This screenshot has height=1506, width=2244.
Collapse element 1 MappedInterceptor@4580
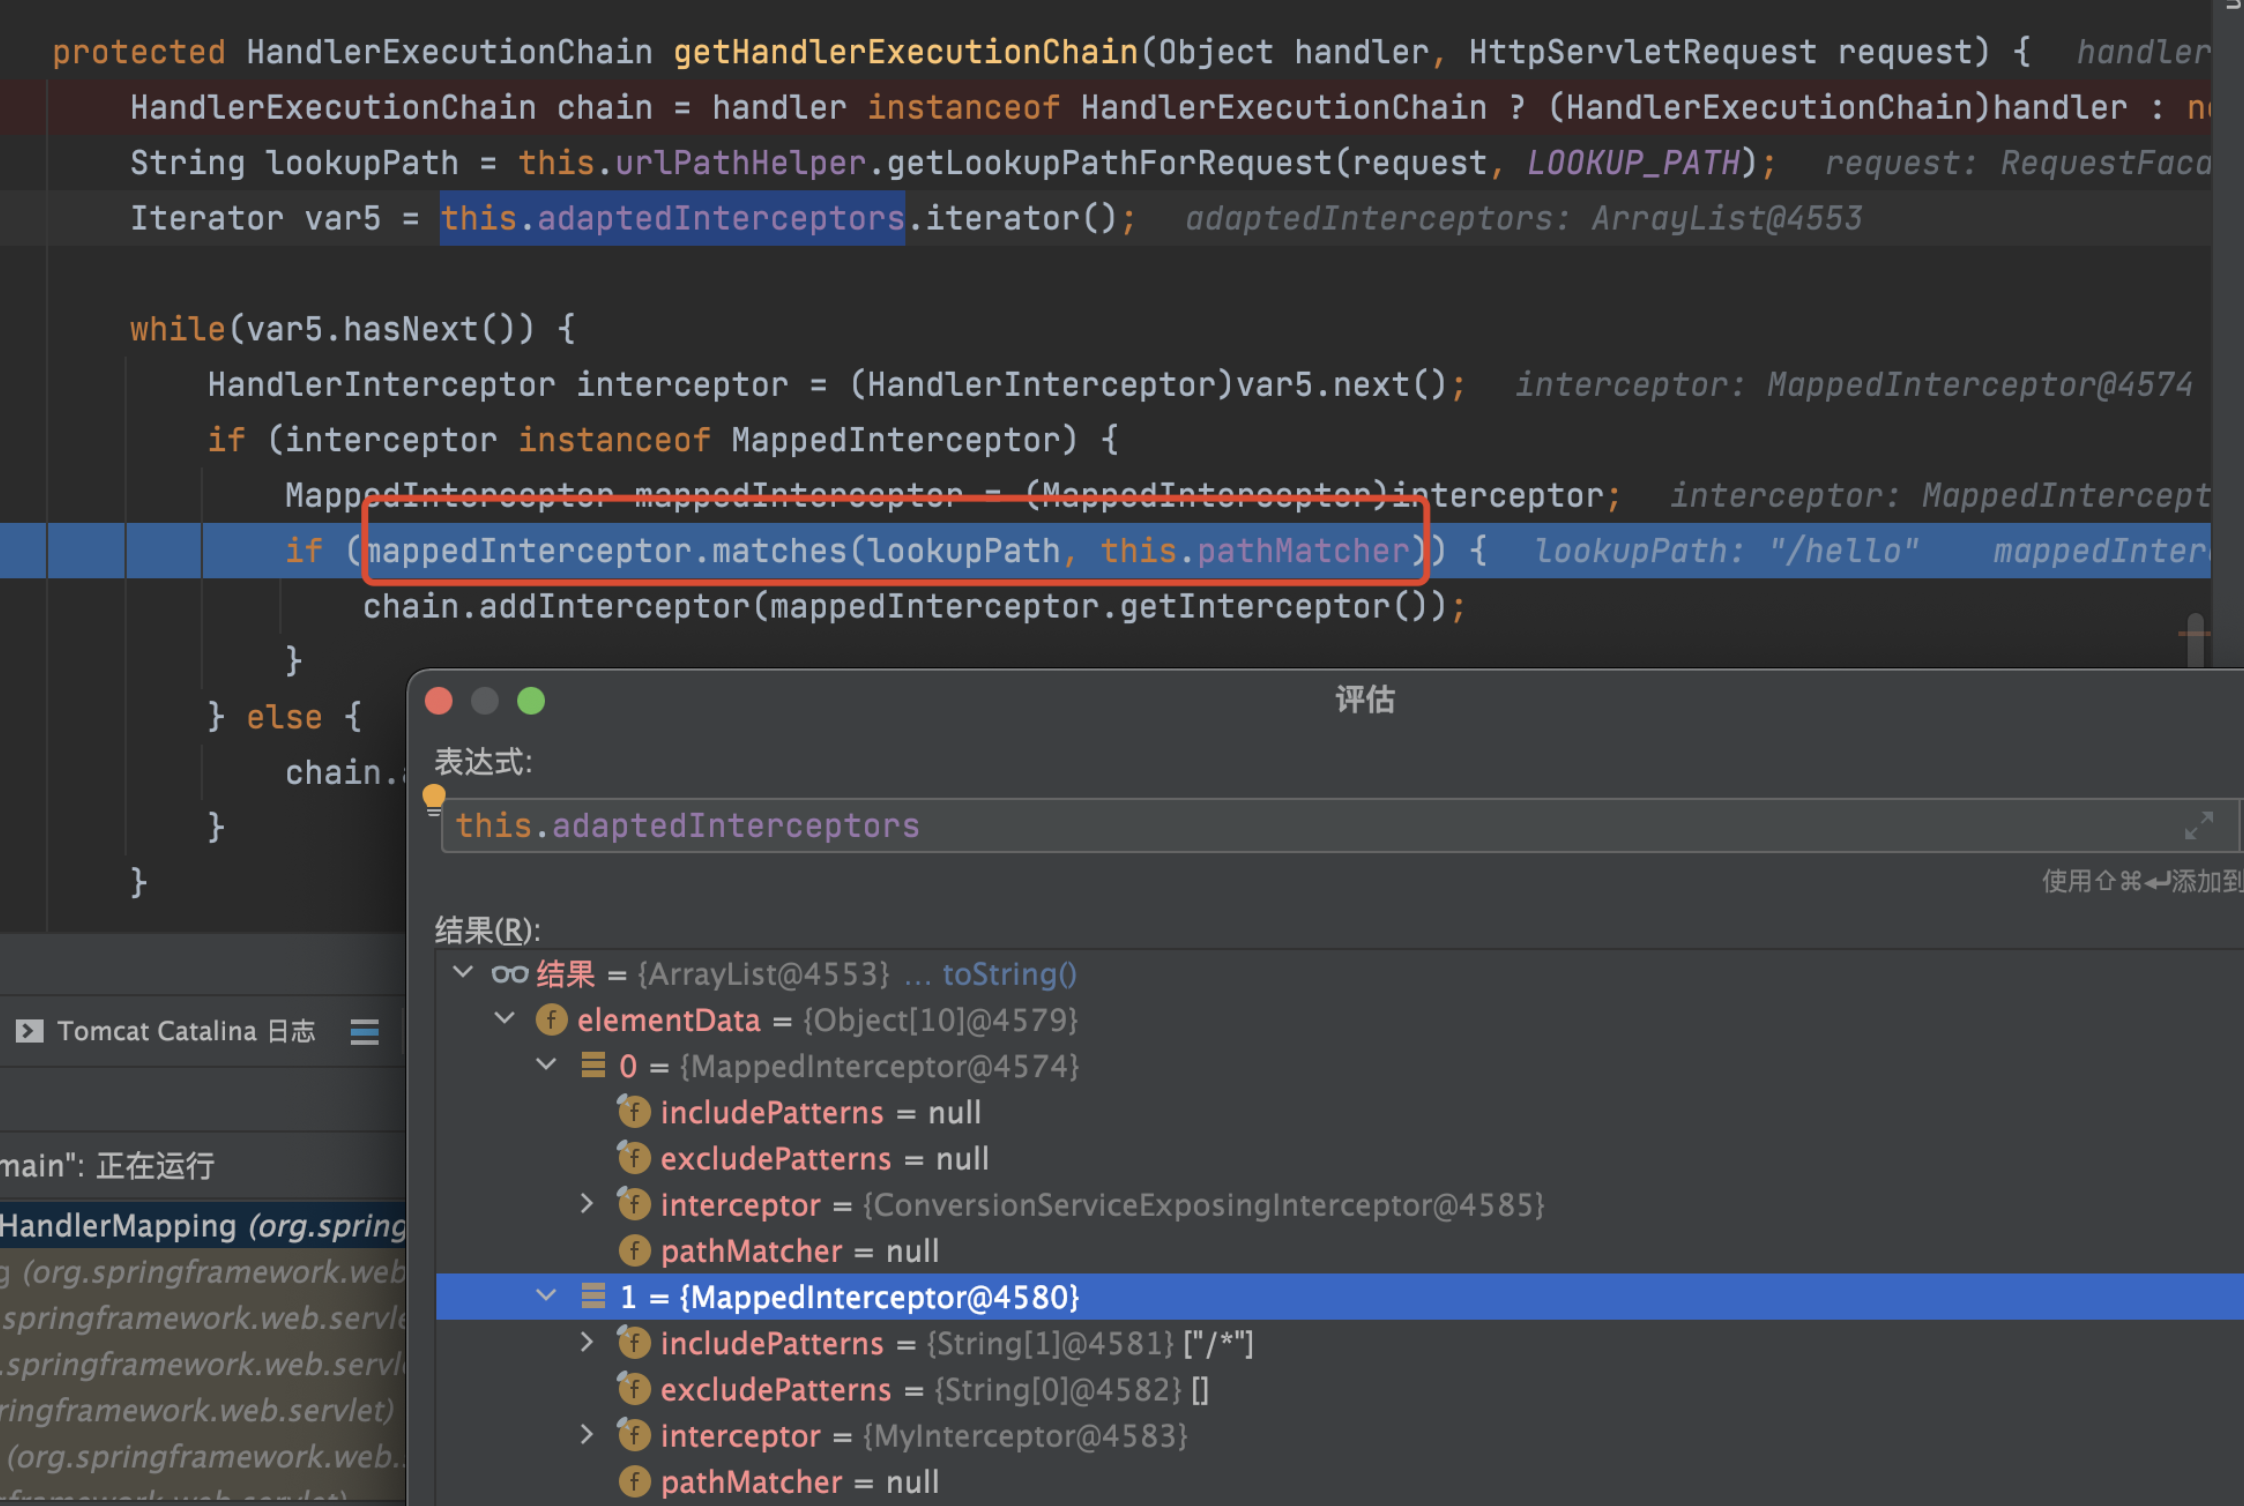point(546,1296)
